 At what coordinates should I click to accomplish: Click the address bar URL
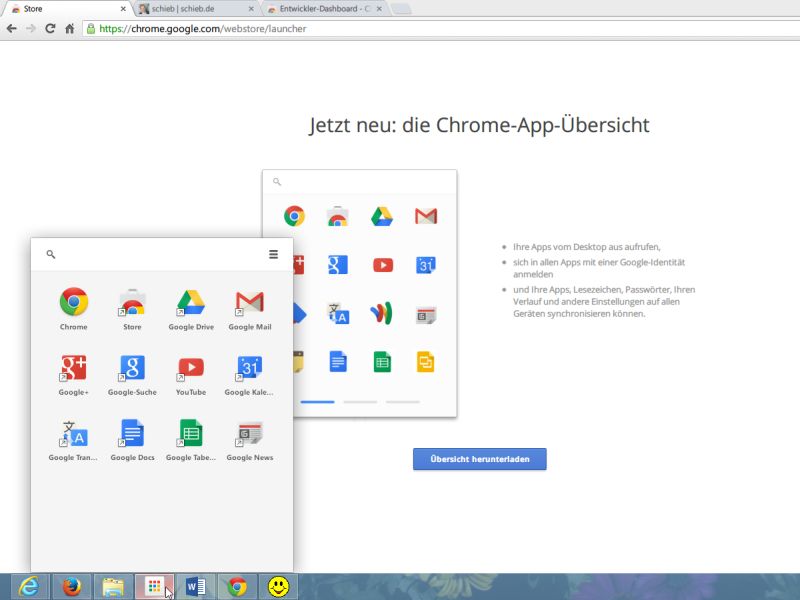203,29
